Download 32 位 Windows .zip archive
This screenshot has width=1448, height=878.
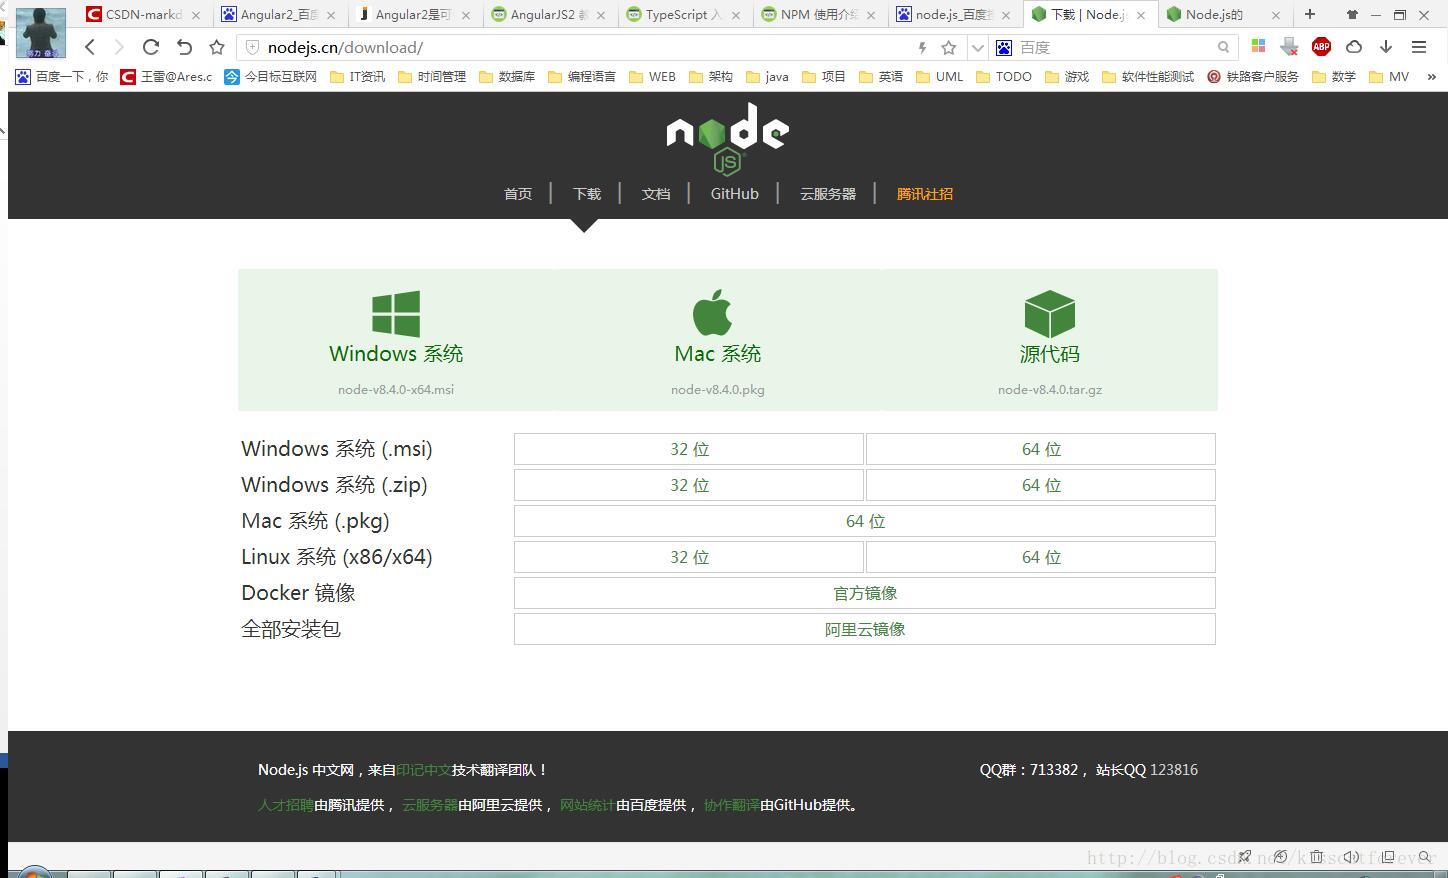click(689, 485)
